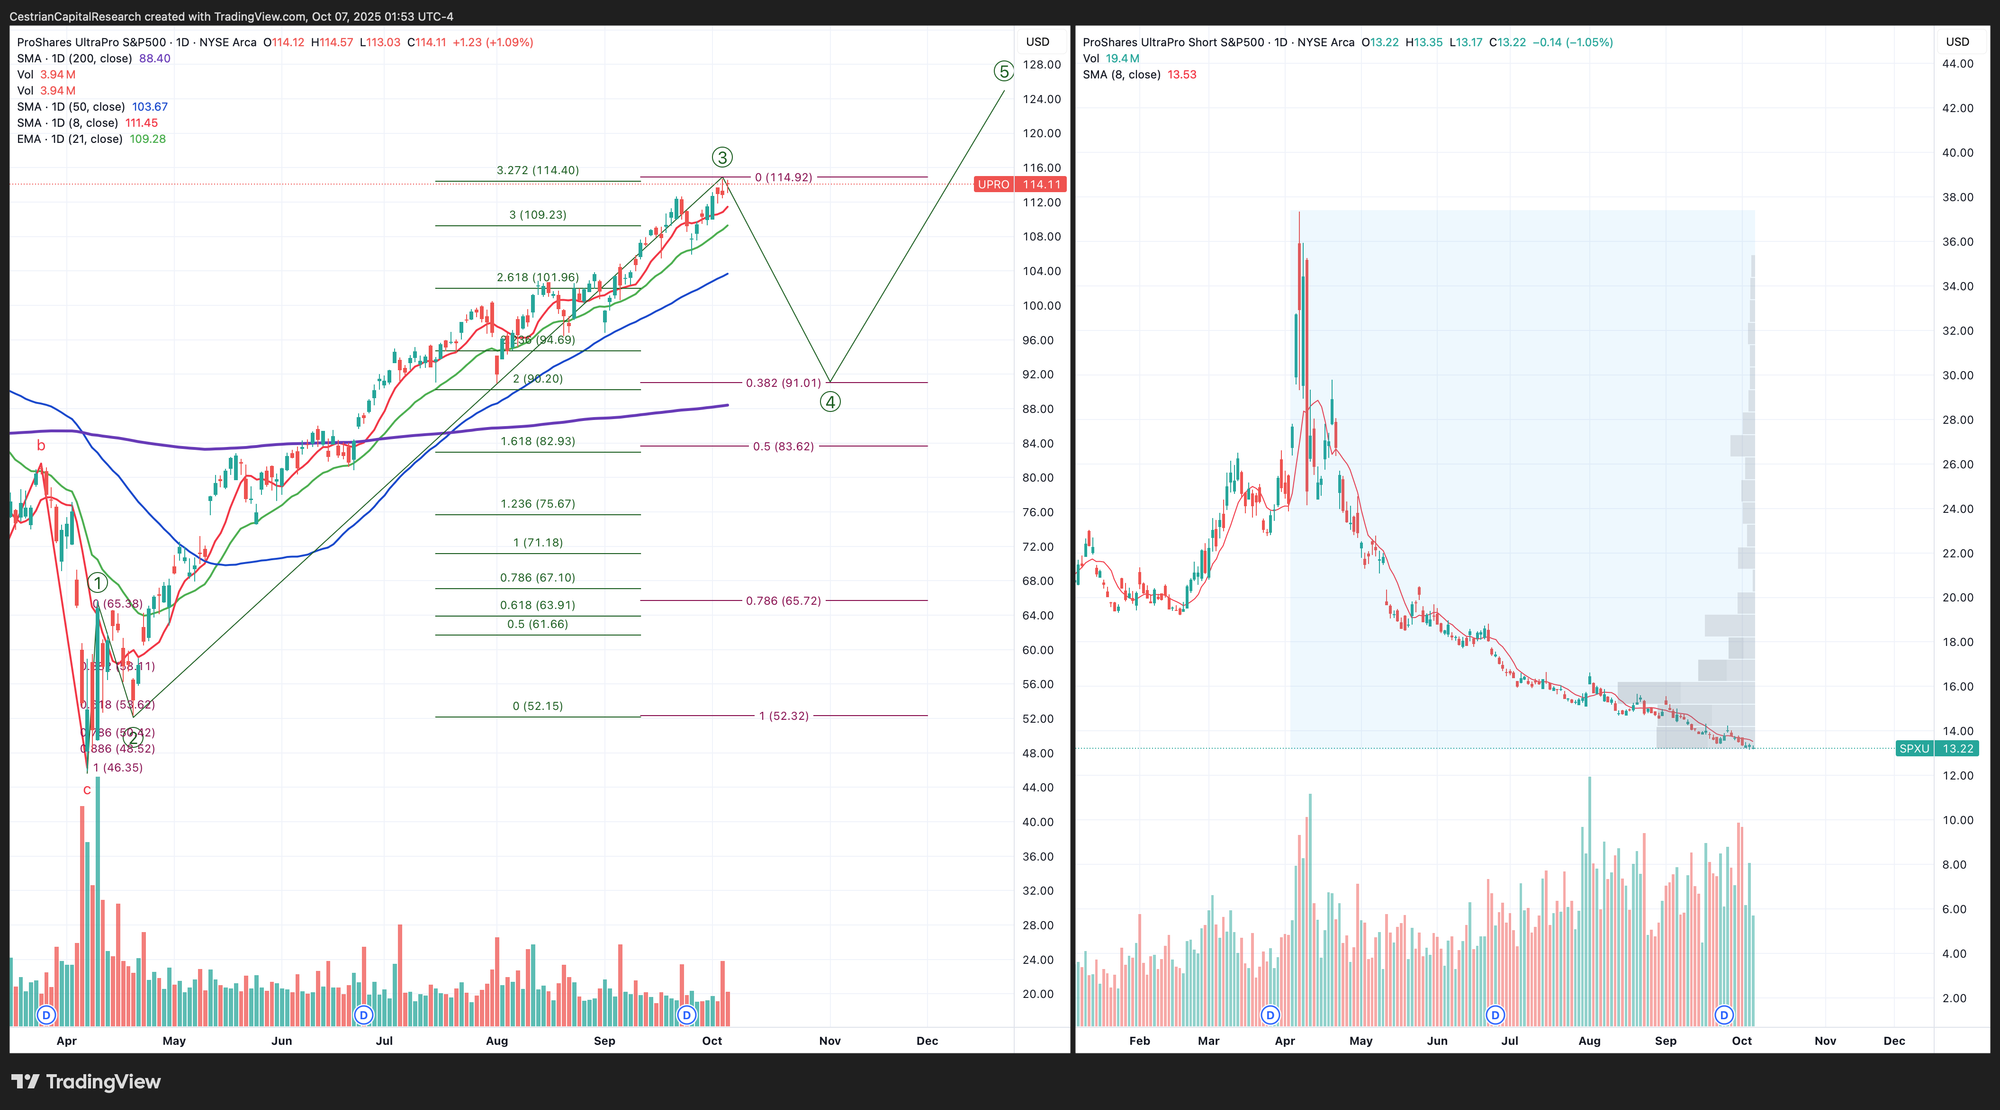Select the SMA 200 close indicator legend
2000x1110 pixels.
pyautogui.click(x=75, y=58)
